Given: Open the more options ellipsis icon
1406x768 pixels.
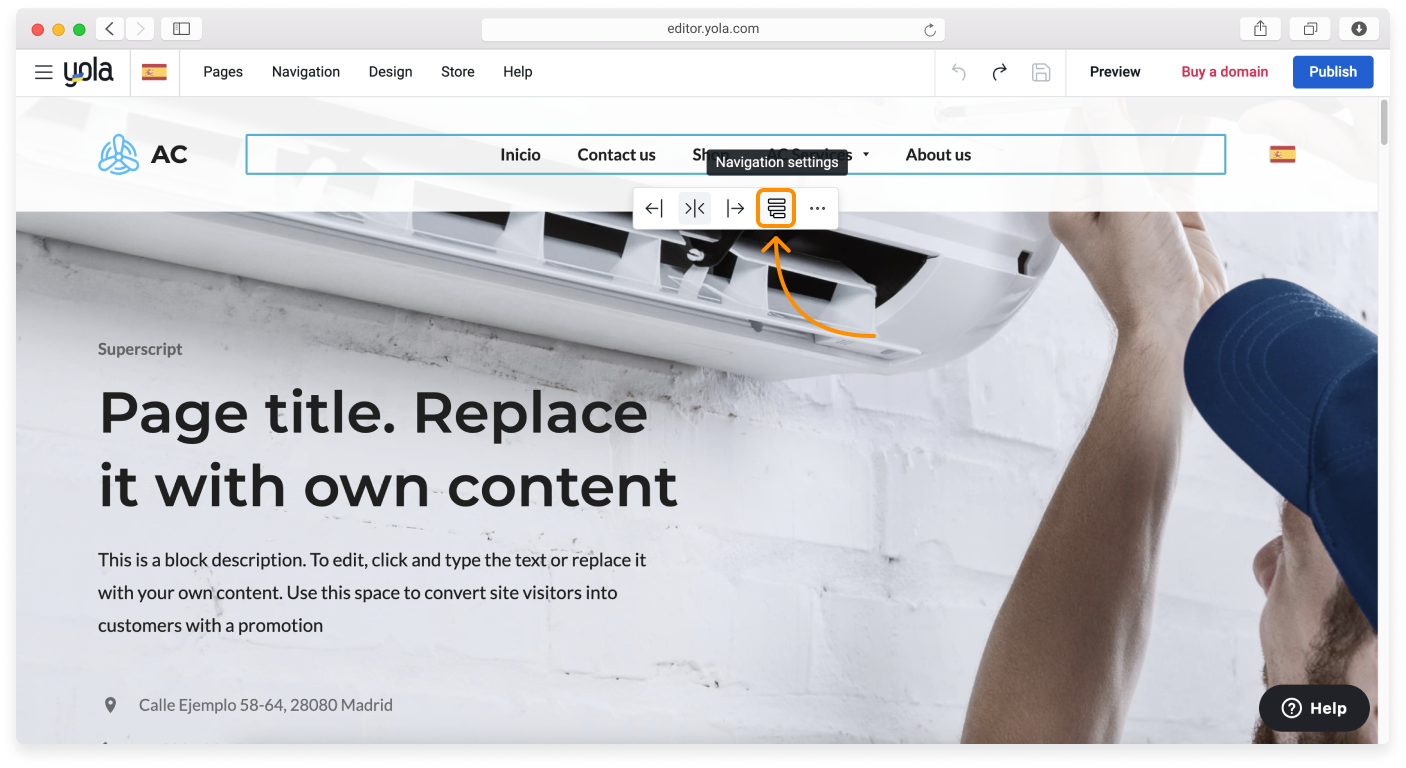Looking at the screenshot, I should (817, 208).
